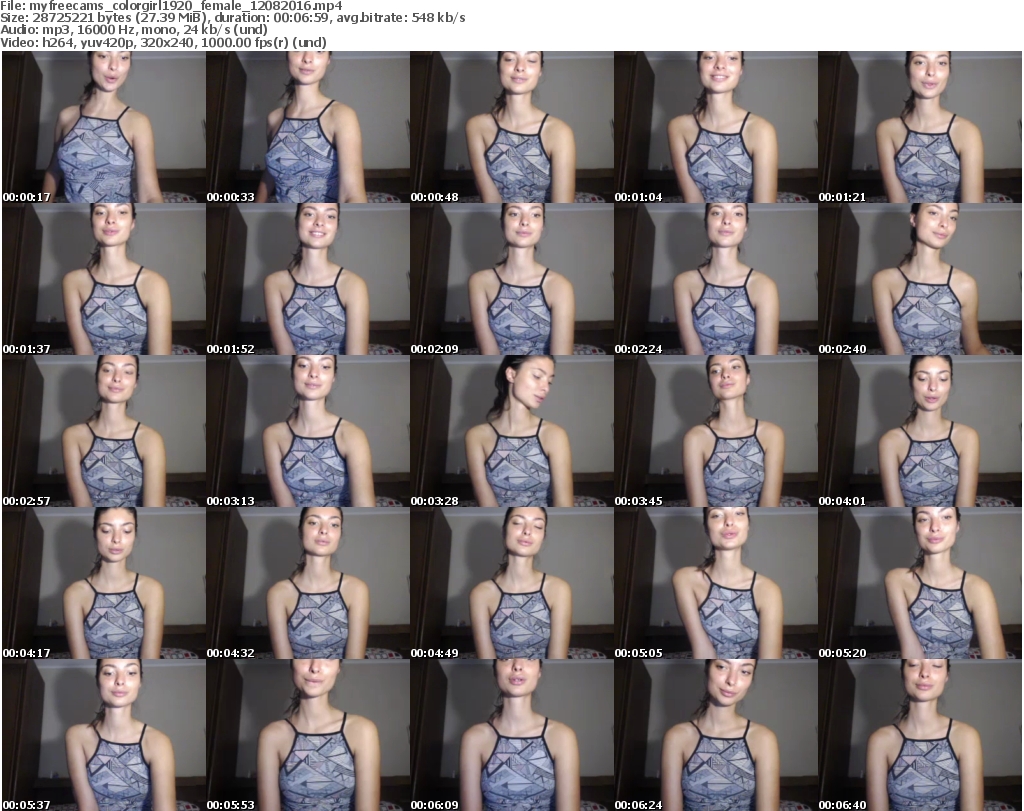This screenshot has width=1024, height=811.
Task: Click the thumbnail frame stamped 00:05:37
Action: tap(104, 735)
